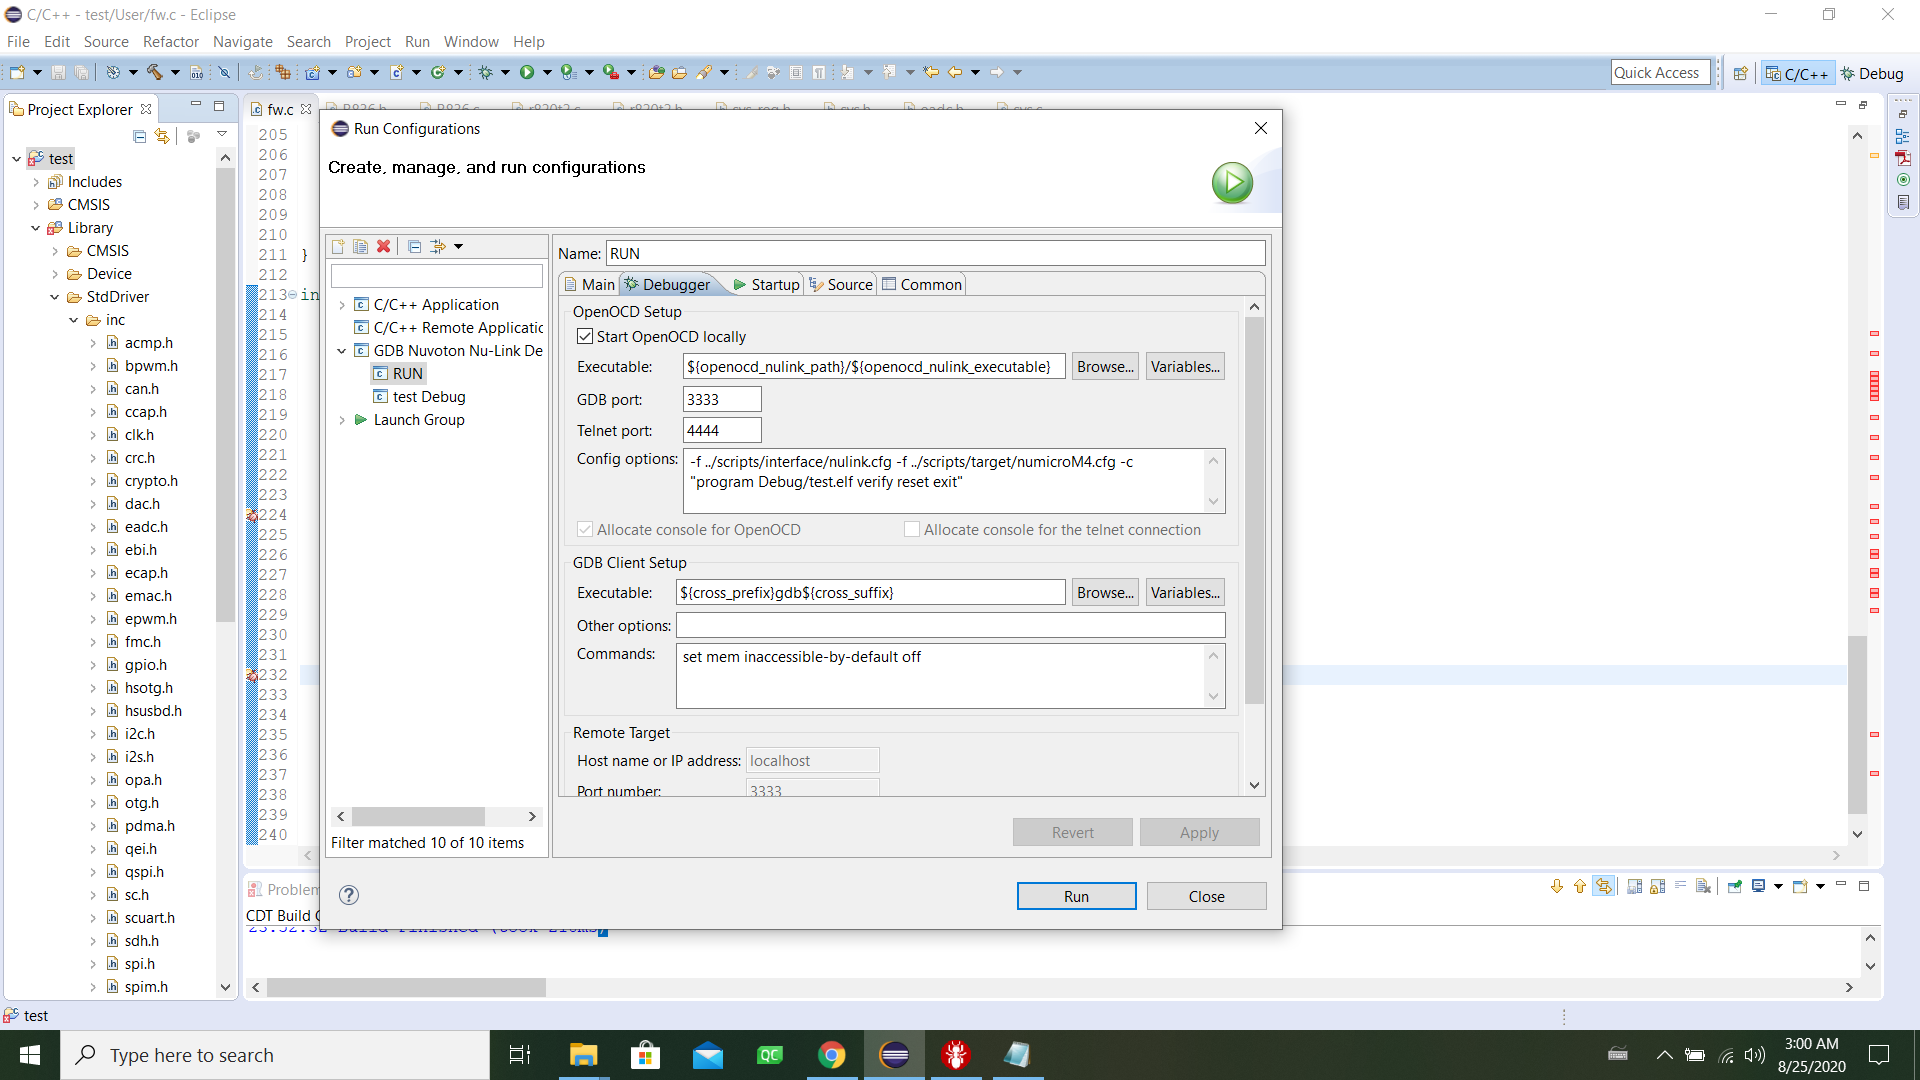Collapse the StdDriver folder in Project Explorer
The image size is (1920, 1080).
click(x=54, y=296)
